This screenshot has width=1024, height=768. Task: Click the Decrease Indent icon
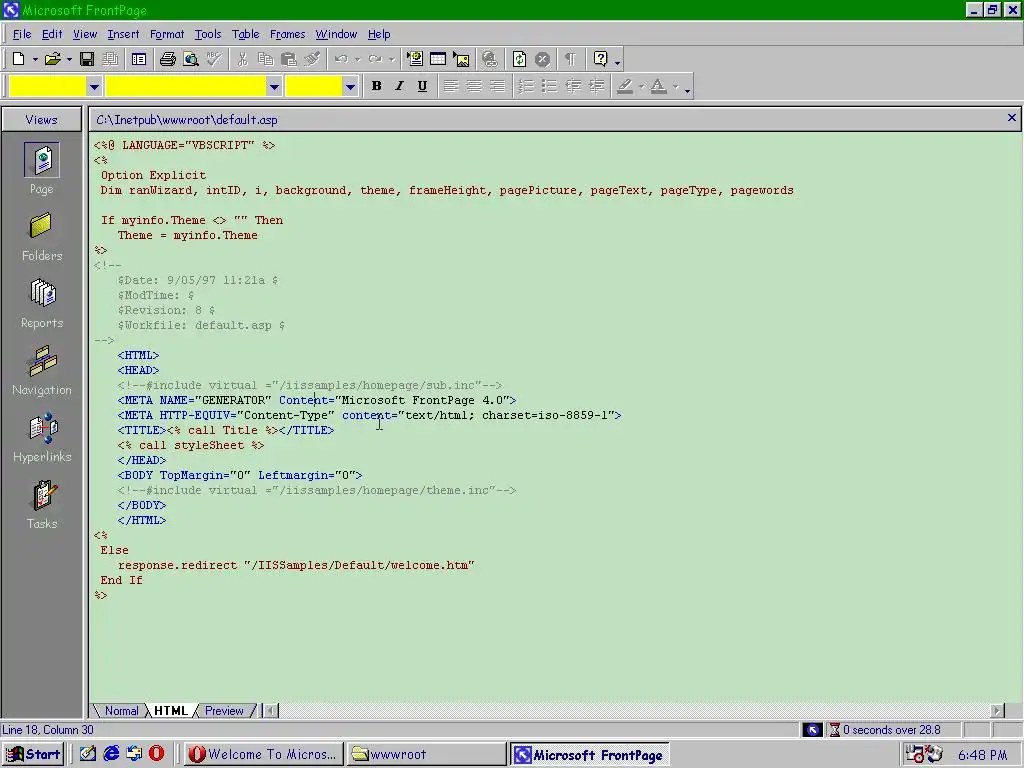point(573,86)
